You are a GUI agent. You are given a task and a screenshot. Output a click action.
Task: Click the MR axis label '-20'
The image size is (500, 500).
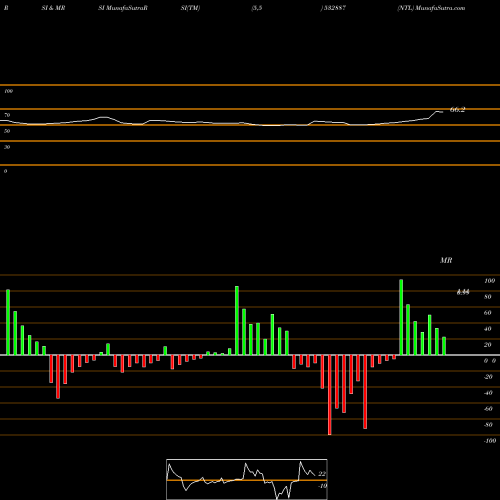[x=488, y=377]
